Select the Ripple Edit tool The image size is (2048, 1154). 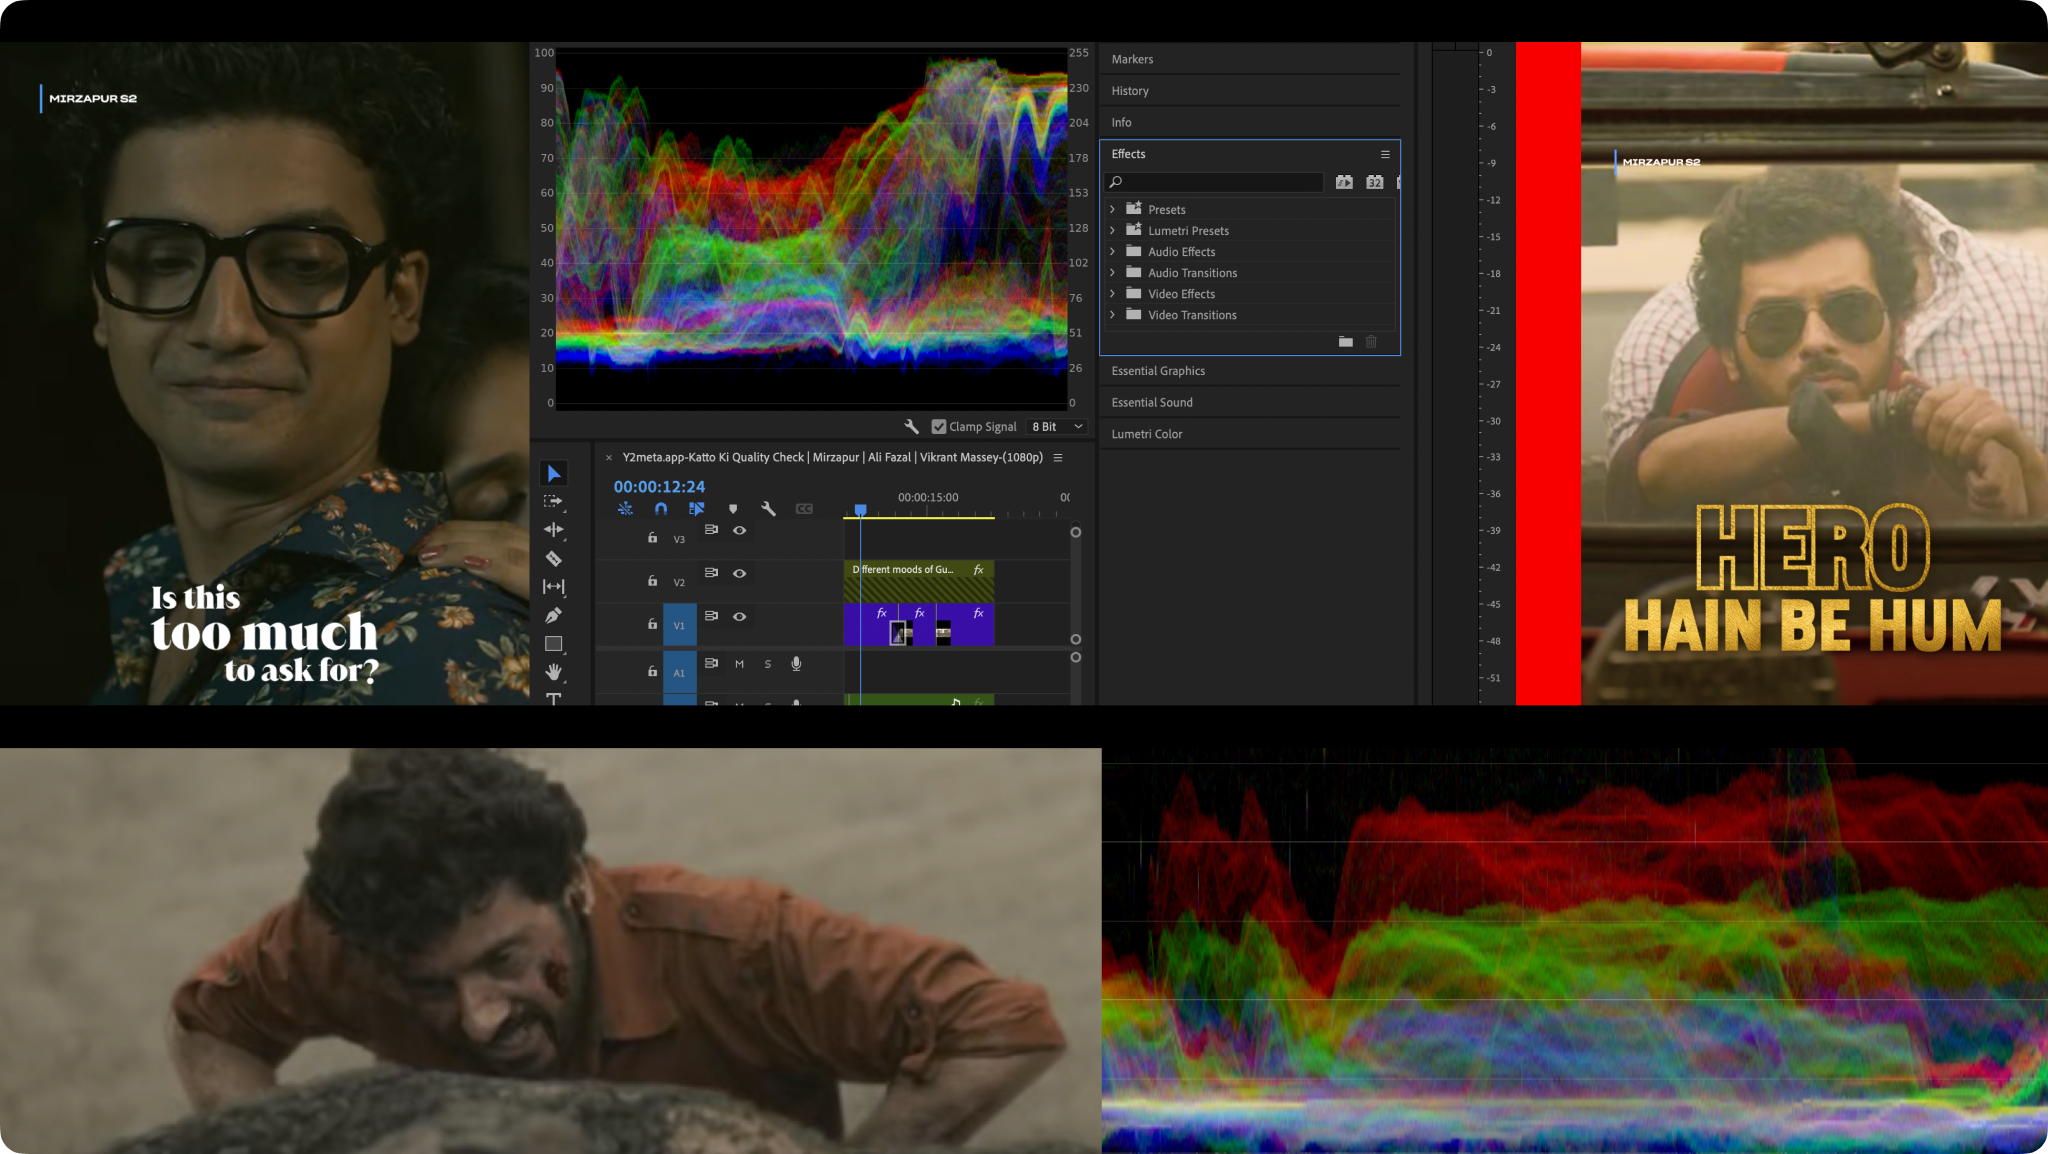tap(553, 530)
